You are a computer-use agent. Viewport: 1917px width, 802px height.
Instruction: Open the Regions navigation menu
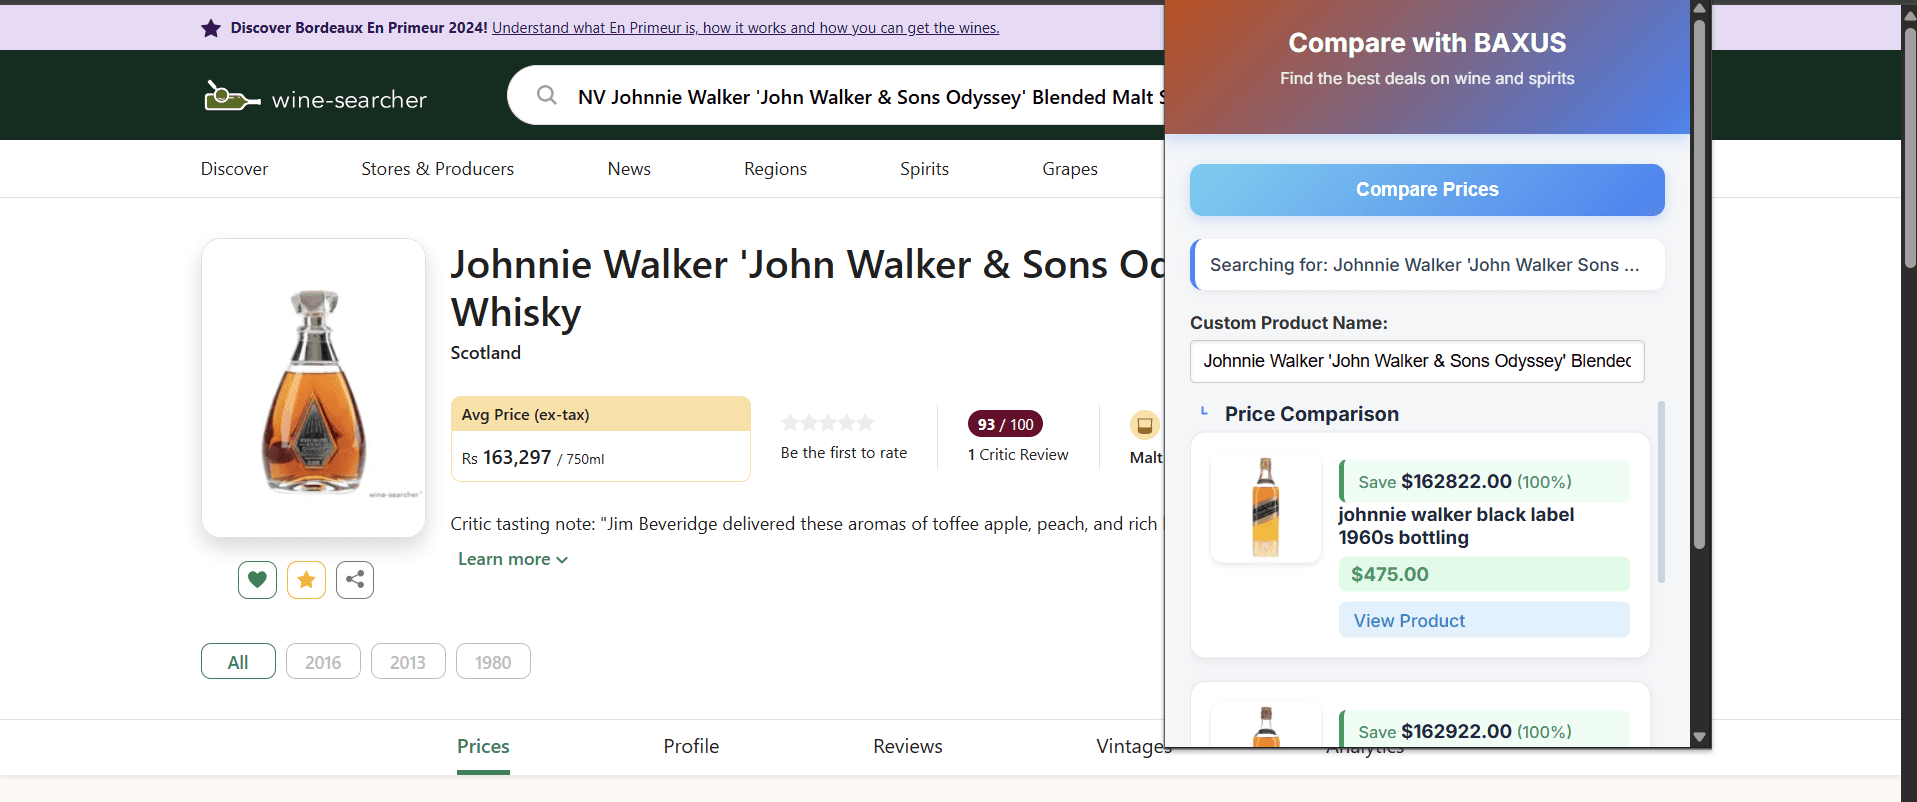pos(775,169)
